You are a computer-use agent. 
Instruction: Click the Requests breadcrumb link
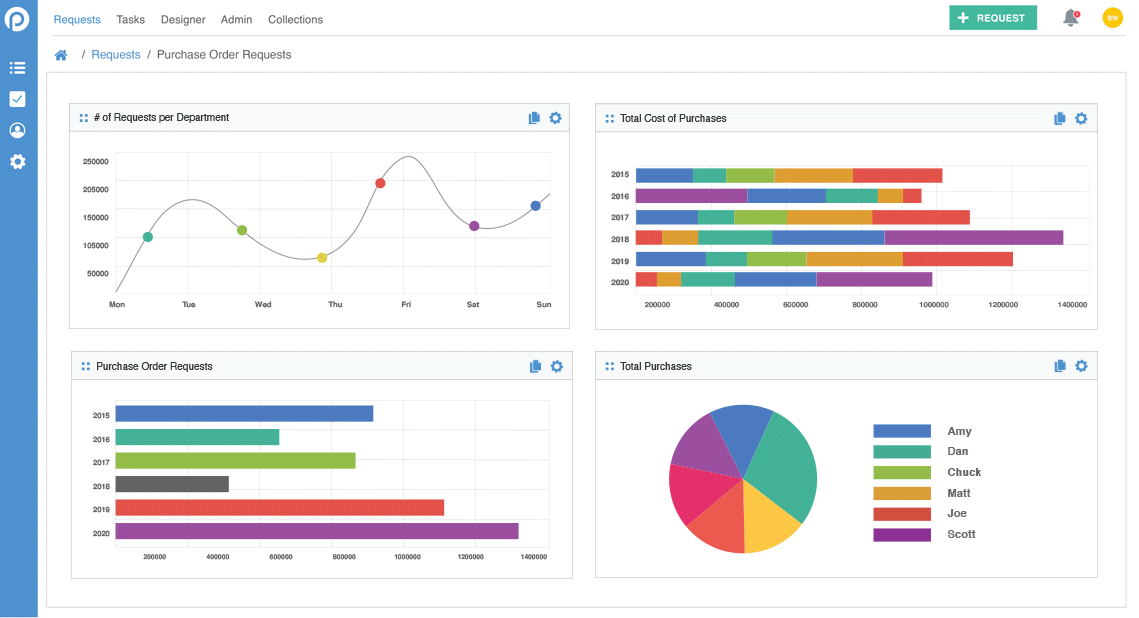(x=116, y=55)
